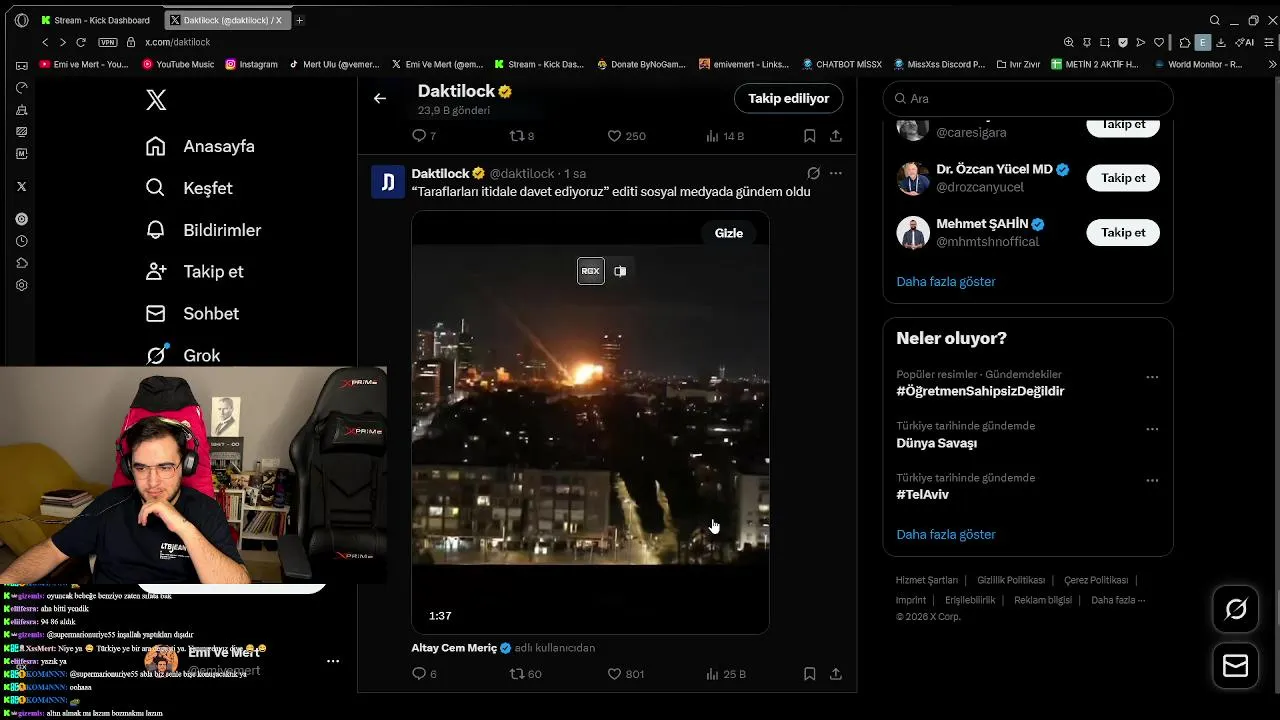Open Sohbet messages
This screenshot has width=1280, height=720.
[192, 313]
